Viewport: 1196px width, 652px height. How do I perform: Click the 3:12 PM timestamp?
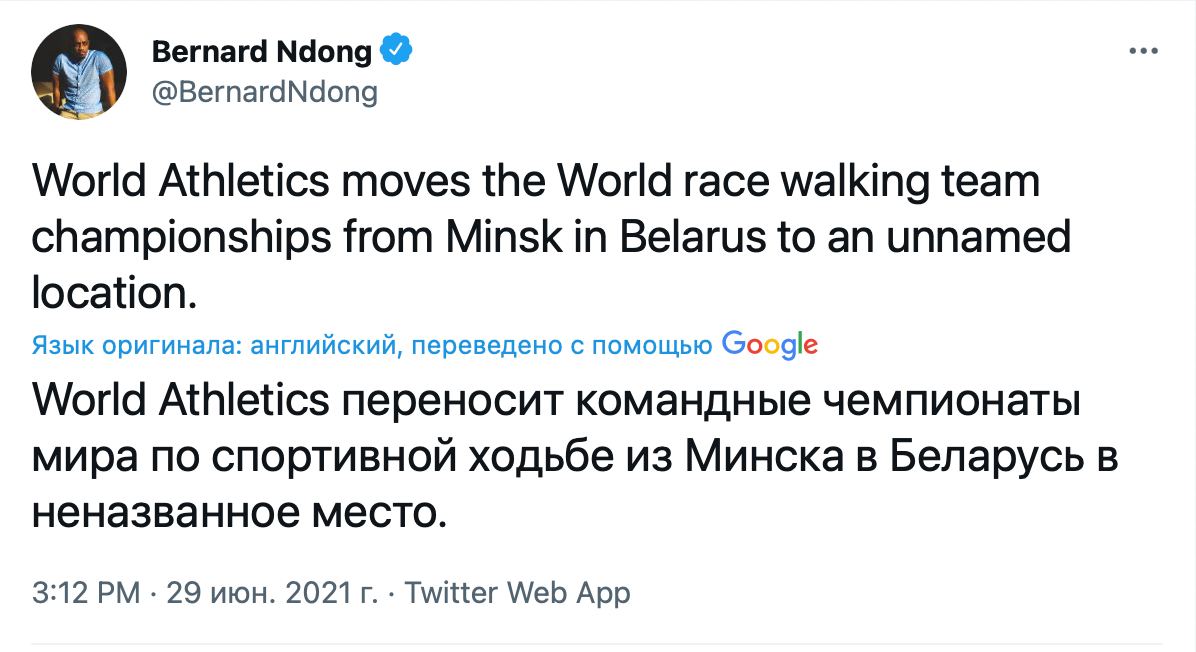pyautogui.click(x=86, y=592)
